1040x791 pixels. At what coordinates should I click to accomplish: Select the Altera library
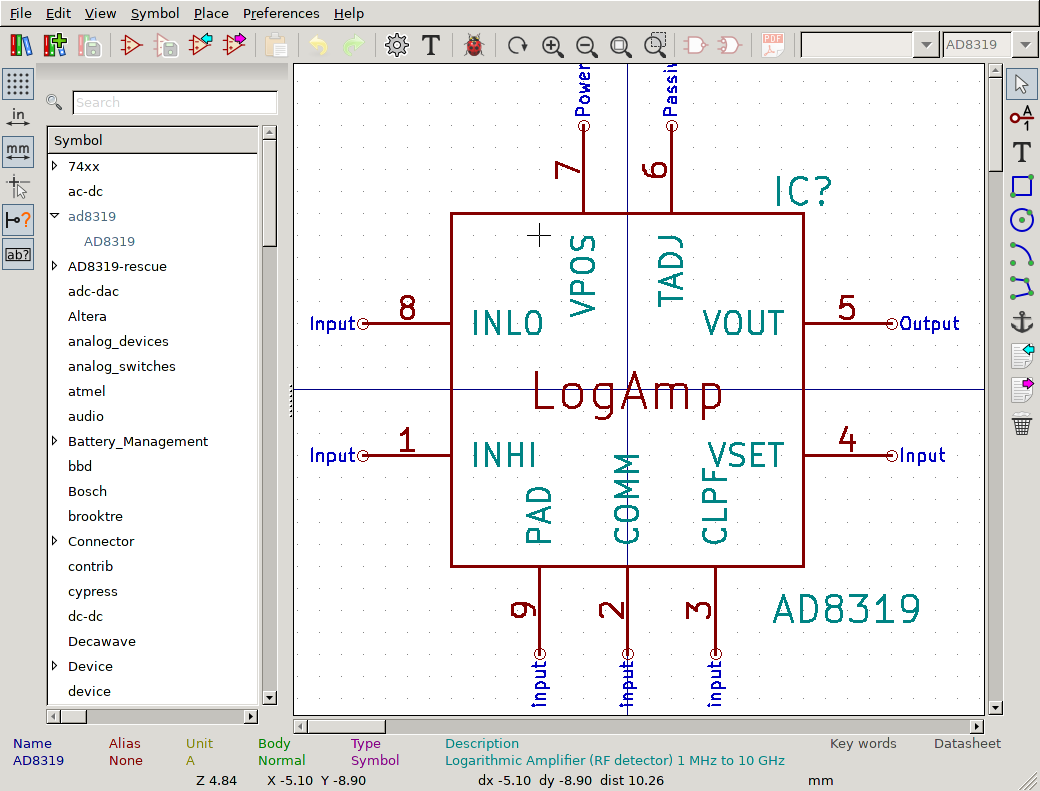tap(87, 316)
